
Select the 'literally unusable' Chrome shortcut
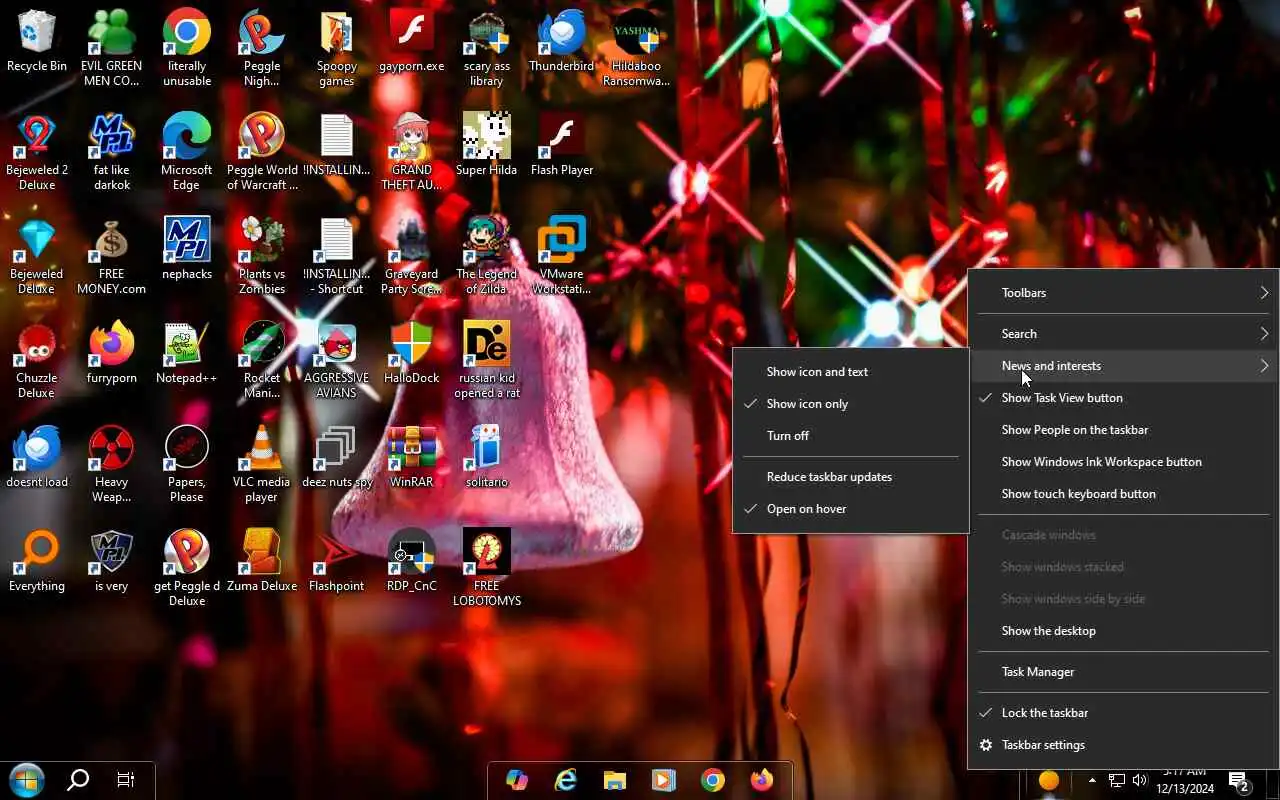click(x=187, y=48)
